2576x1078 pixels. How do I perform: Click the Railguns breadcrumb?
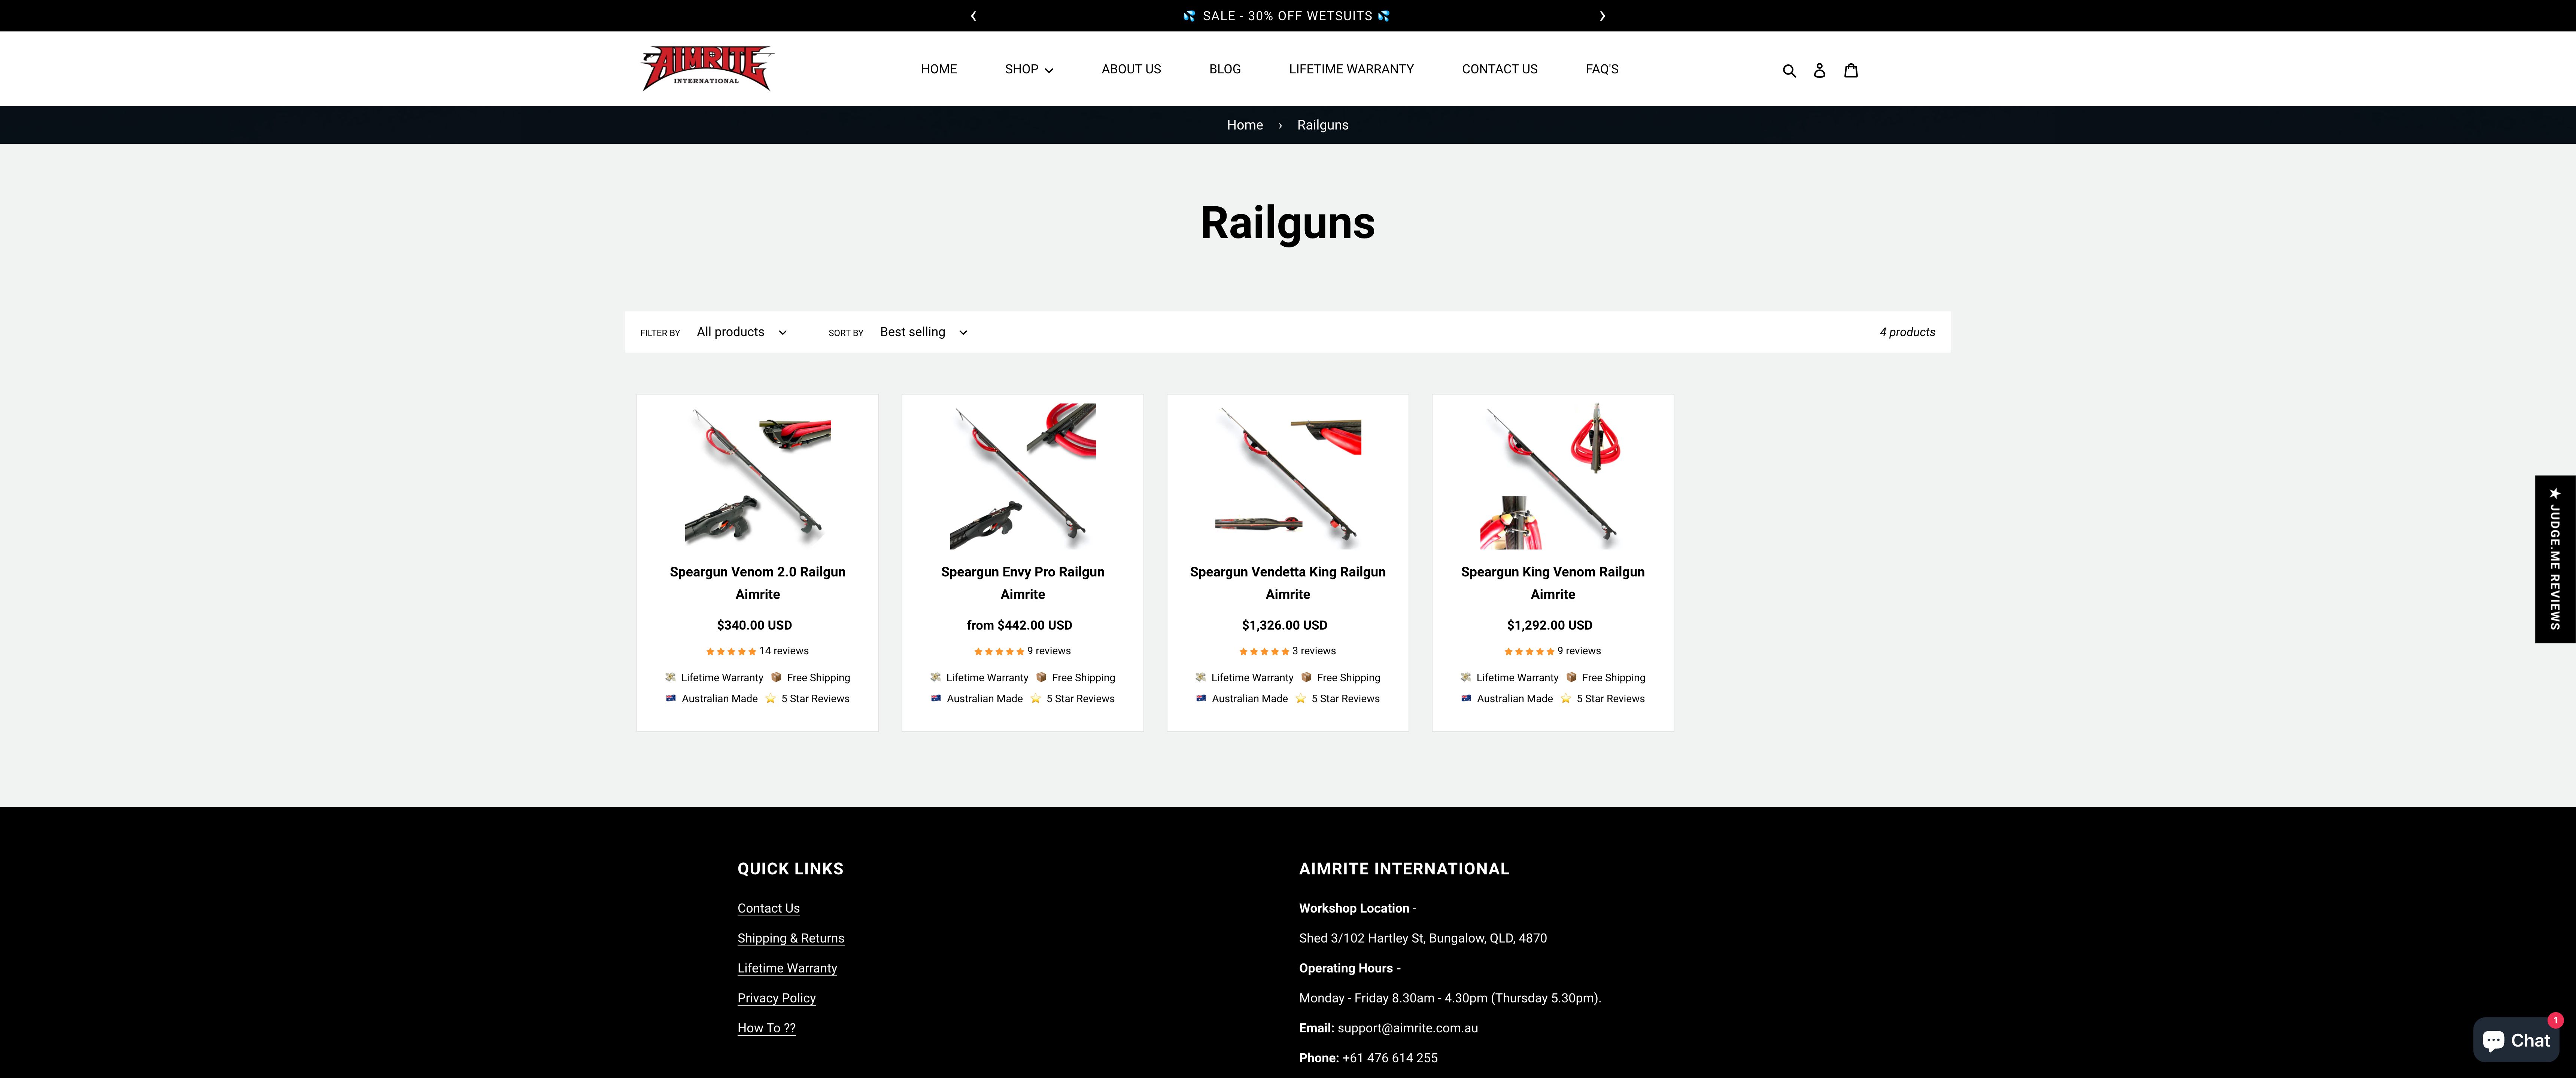tap(1322, 125)
